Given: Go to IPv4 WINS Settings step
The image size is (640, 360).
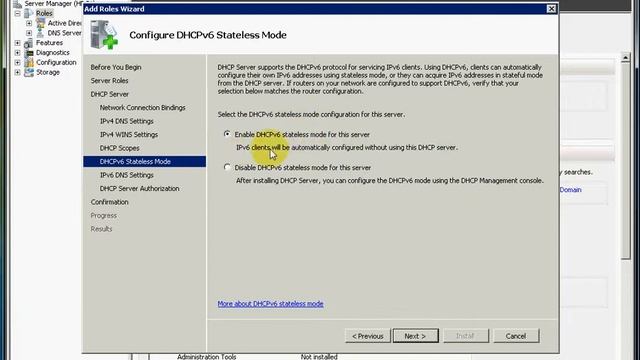Looking at the screenshot, I should (129, 134).
